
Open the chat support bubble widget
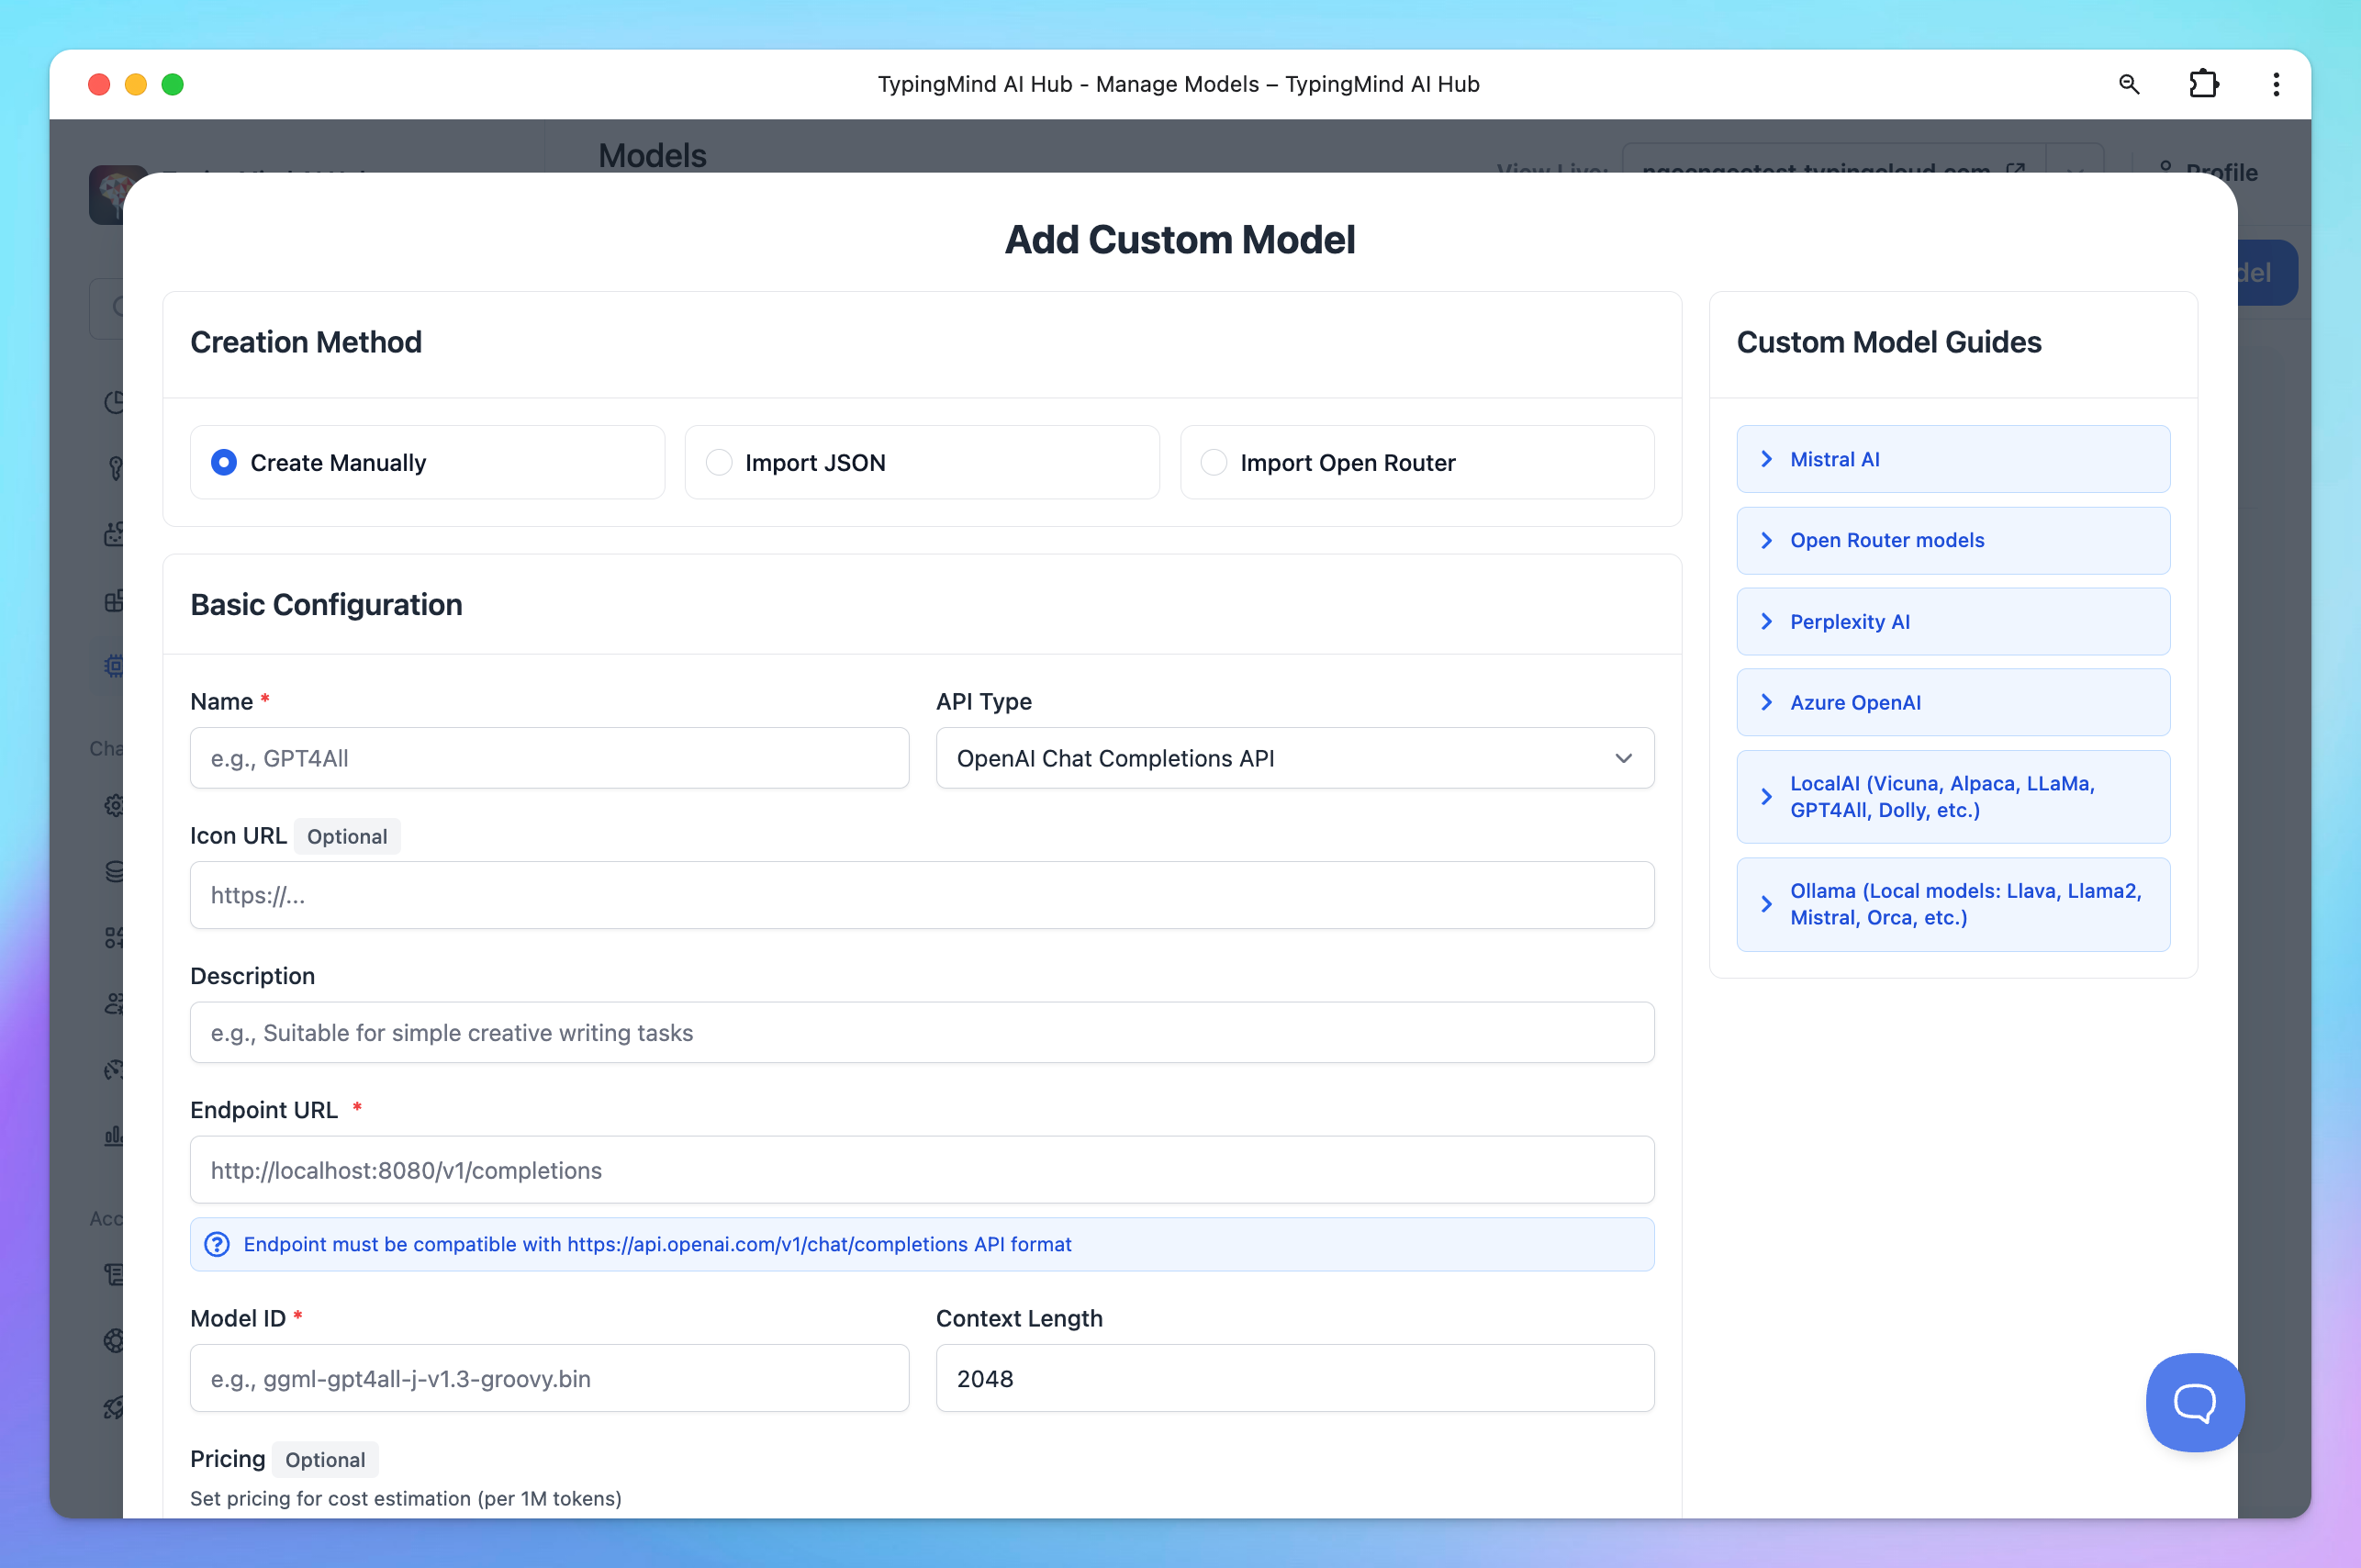pos(2194,1401)
